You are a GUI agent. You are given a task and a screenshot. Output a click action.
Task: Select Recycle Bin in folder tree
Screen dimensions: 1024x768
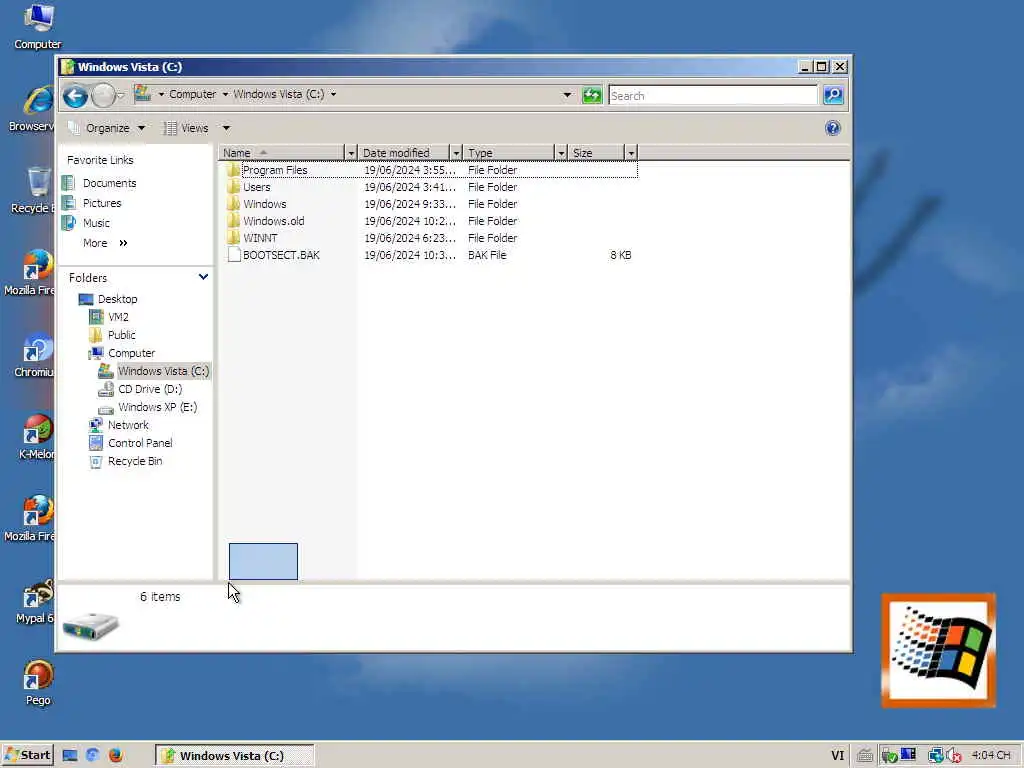(135, 461)
